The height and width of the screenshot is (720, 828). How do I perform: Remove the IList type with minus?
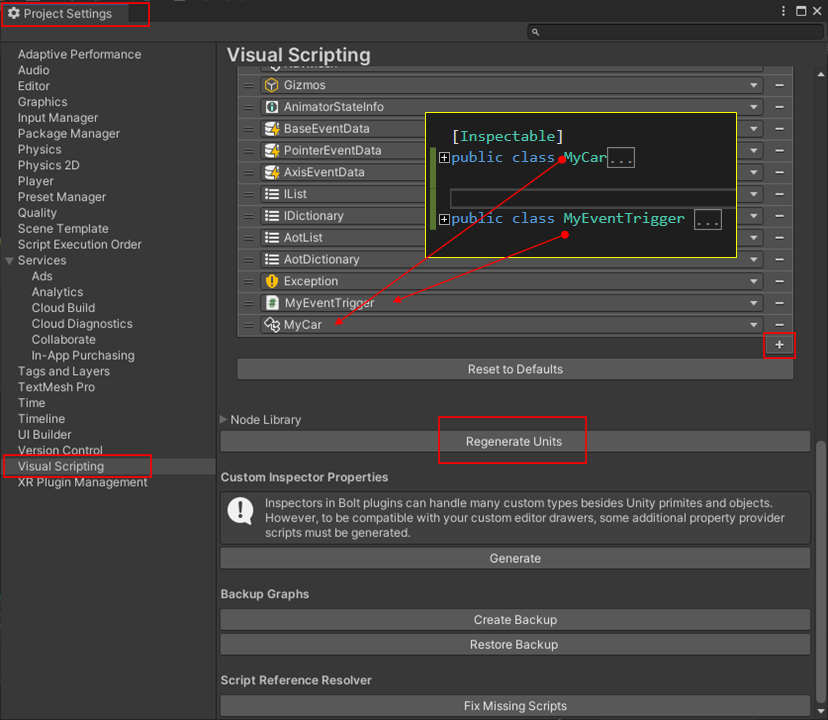point(779,194)
